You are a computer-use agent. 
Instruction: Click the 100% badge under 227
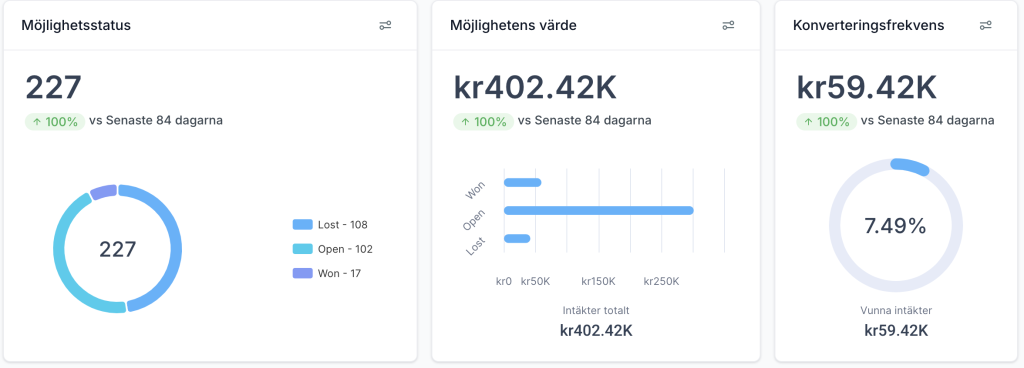point(55,121)
